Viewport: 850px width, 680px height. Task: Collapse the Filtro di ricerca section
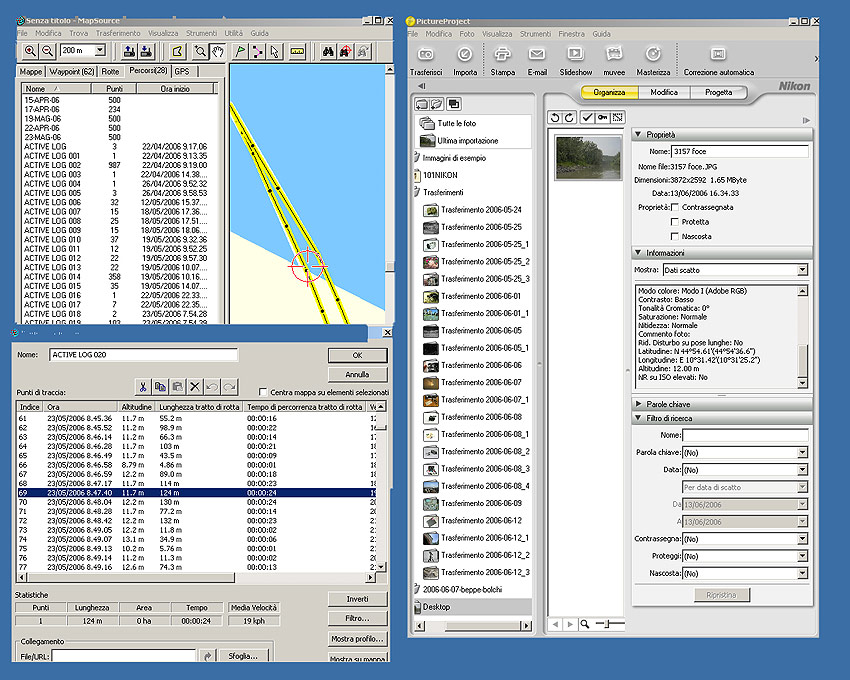pyautogui.click(x=639, y=418)
